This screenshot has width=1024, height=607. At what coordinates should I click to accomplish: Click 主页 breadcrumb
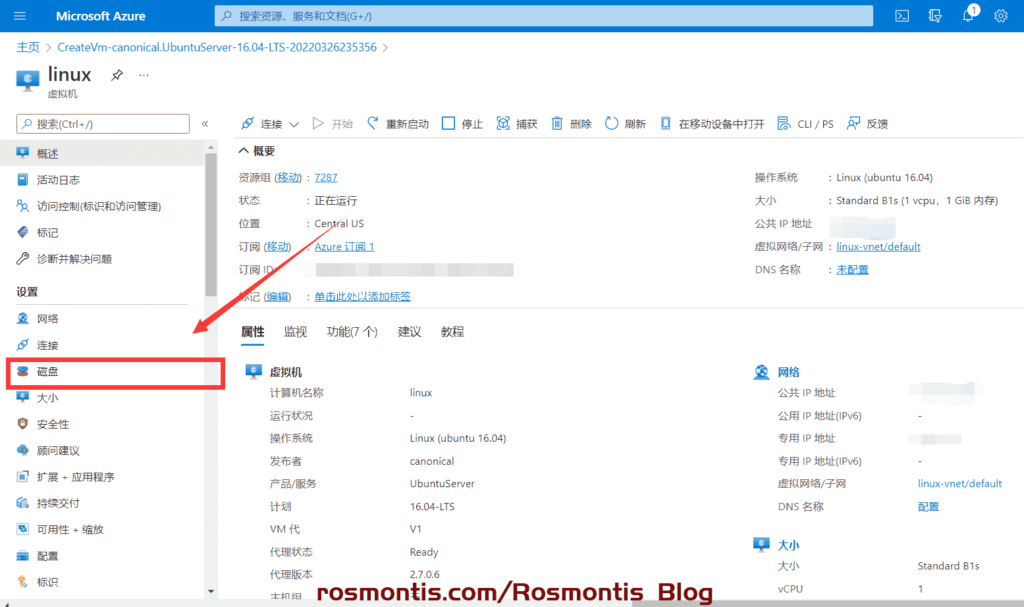click(x=28, y=47)
